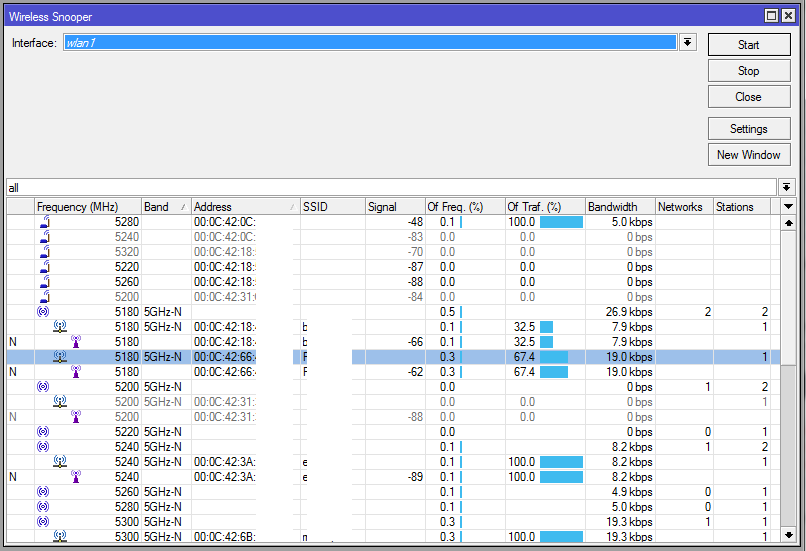Open the Interface dropdown list

pyautogui.click(x=687, y=42)
